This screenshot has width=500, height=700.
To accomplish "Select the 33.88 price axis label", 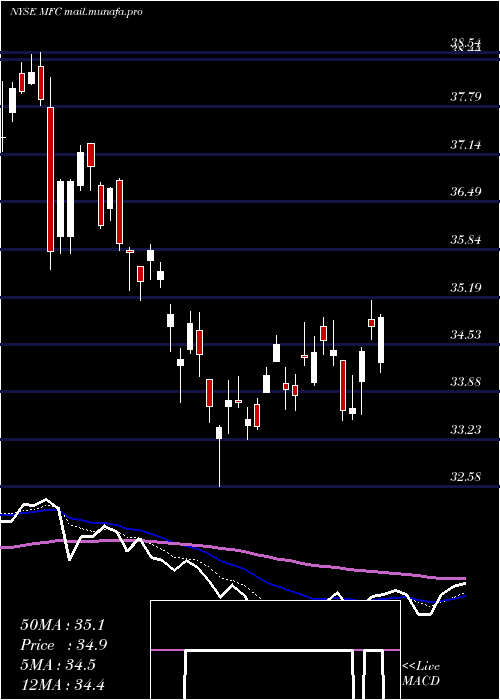I will click(466, 382).
